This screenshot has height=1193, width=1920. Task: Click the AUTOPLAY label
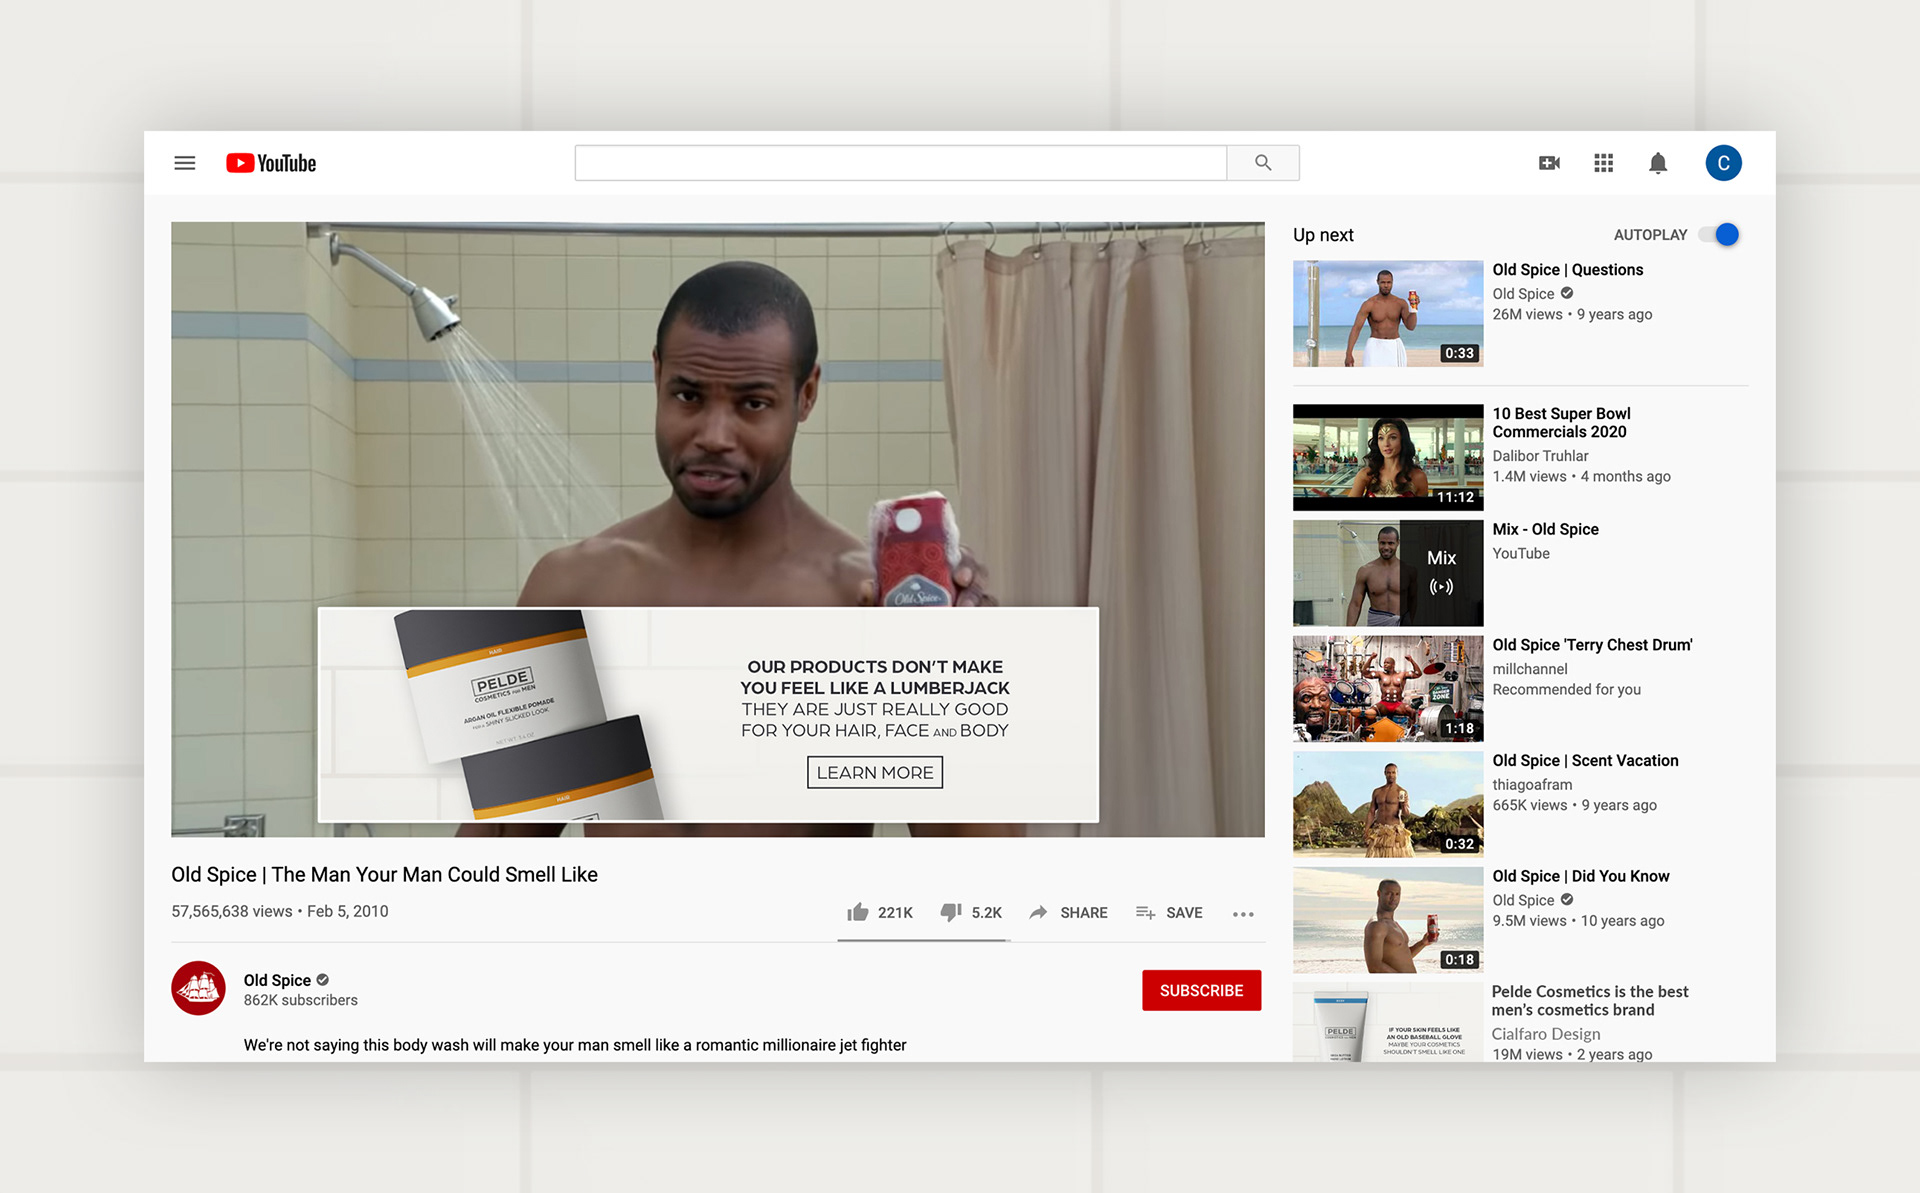(x=1650, y=235)
